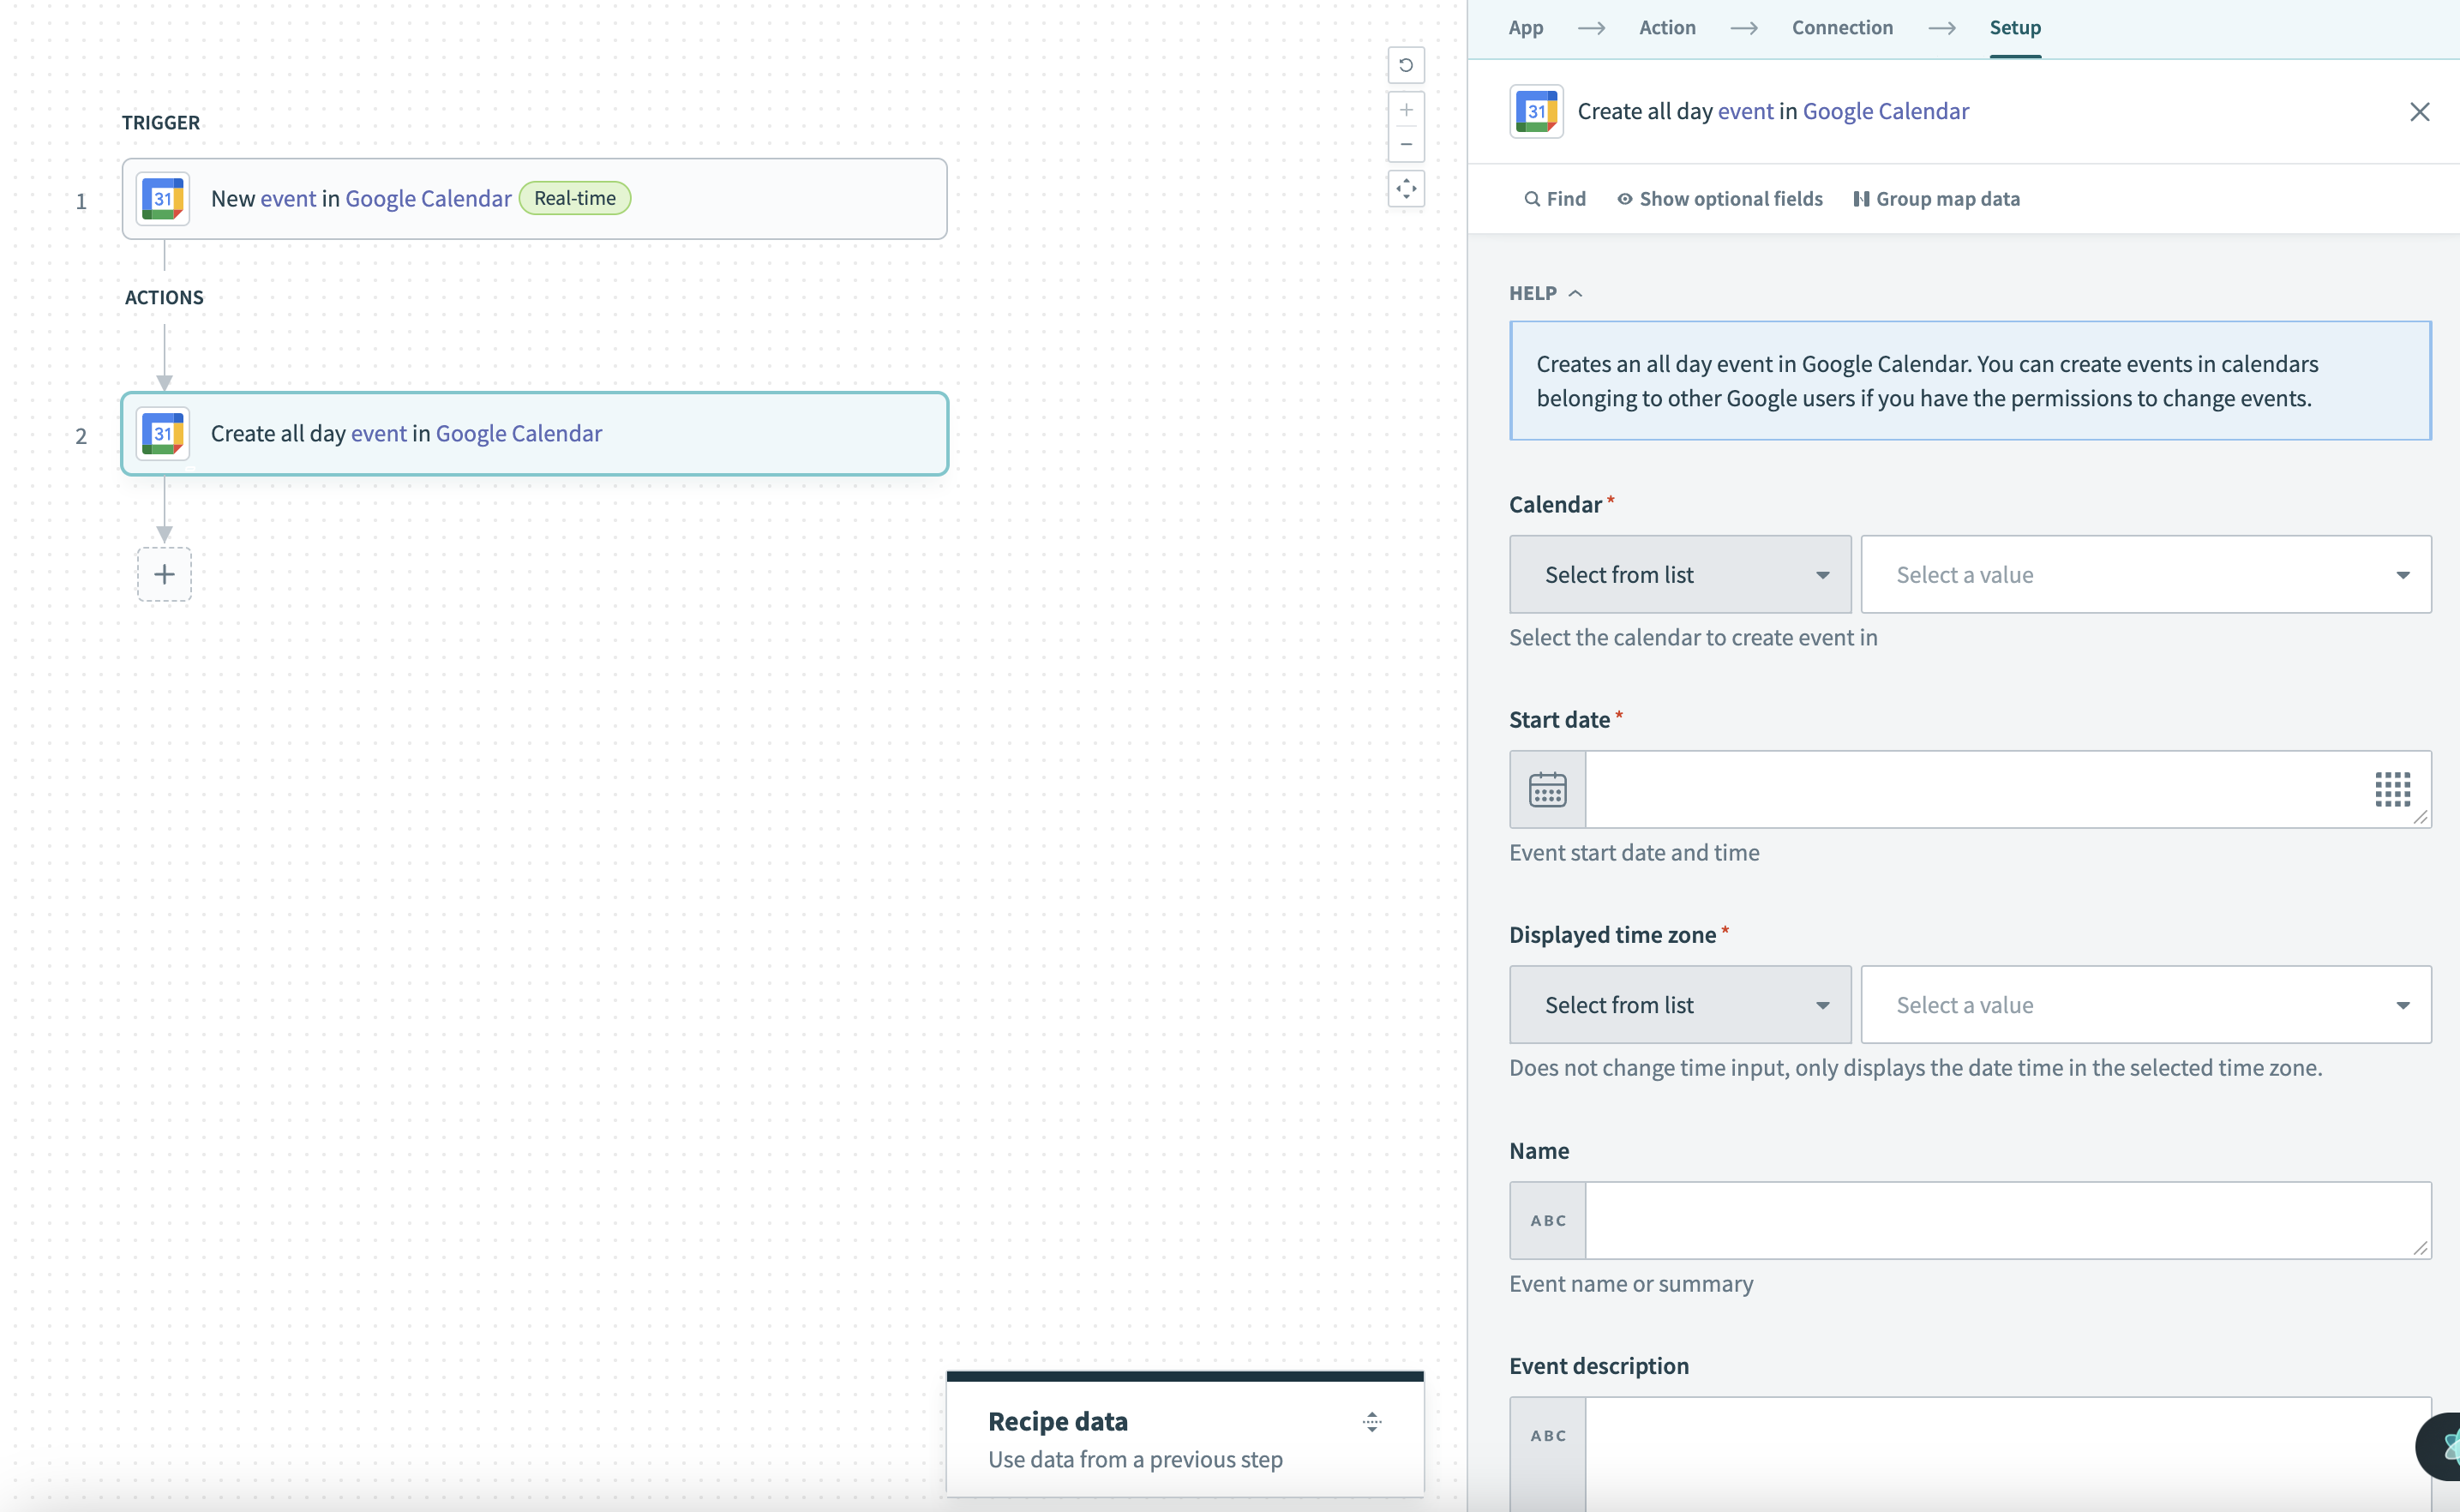Click the undo/reset icon on canvas
Screen dimensions: 2460x1512
click(x=1405, y=65)
